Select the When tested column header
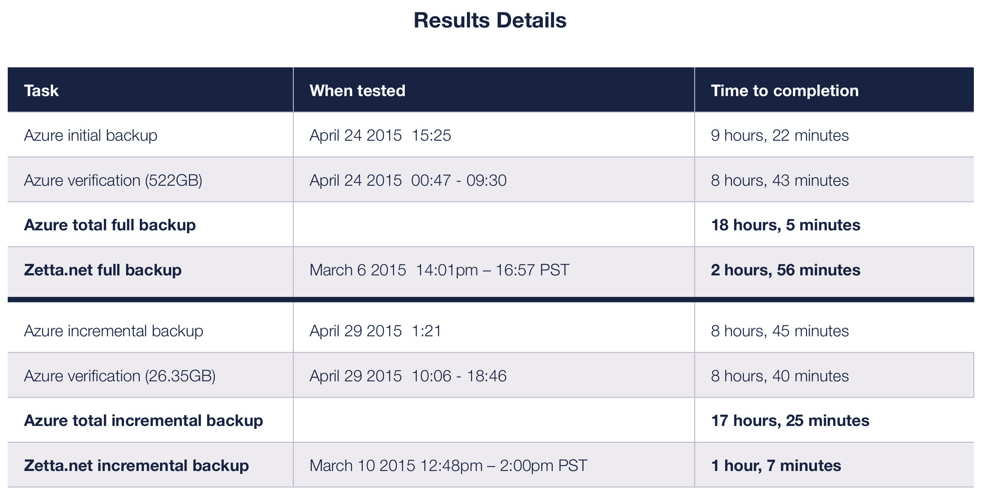This screenshot has width=1000, height=498. click(357, 91)
